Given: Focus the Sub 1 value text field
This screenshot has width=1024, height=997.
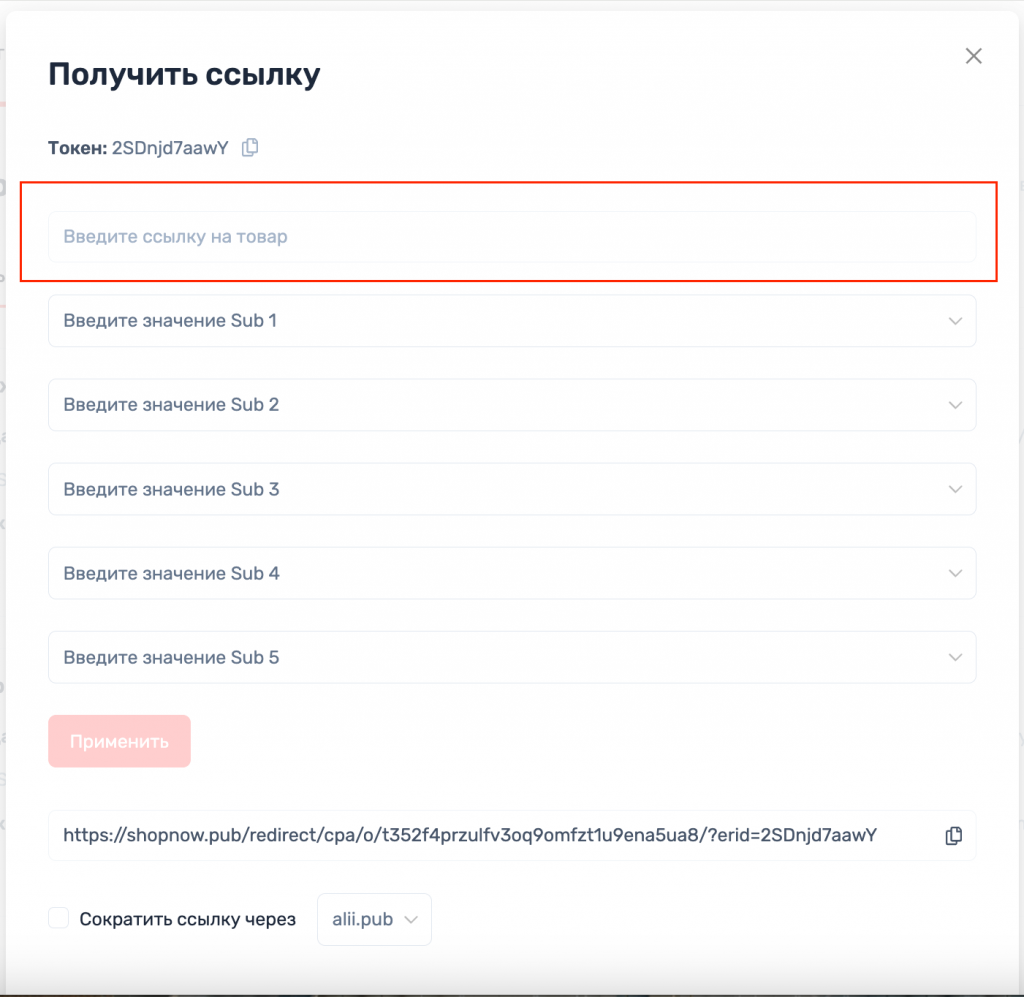Looking at the screenshot, I should click(480, 321).
